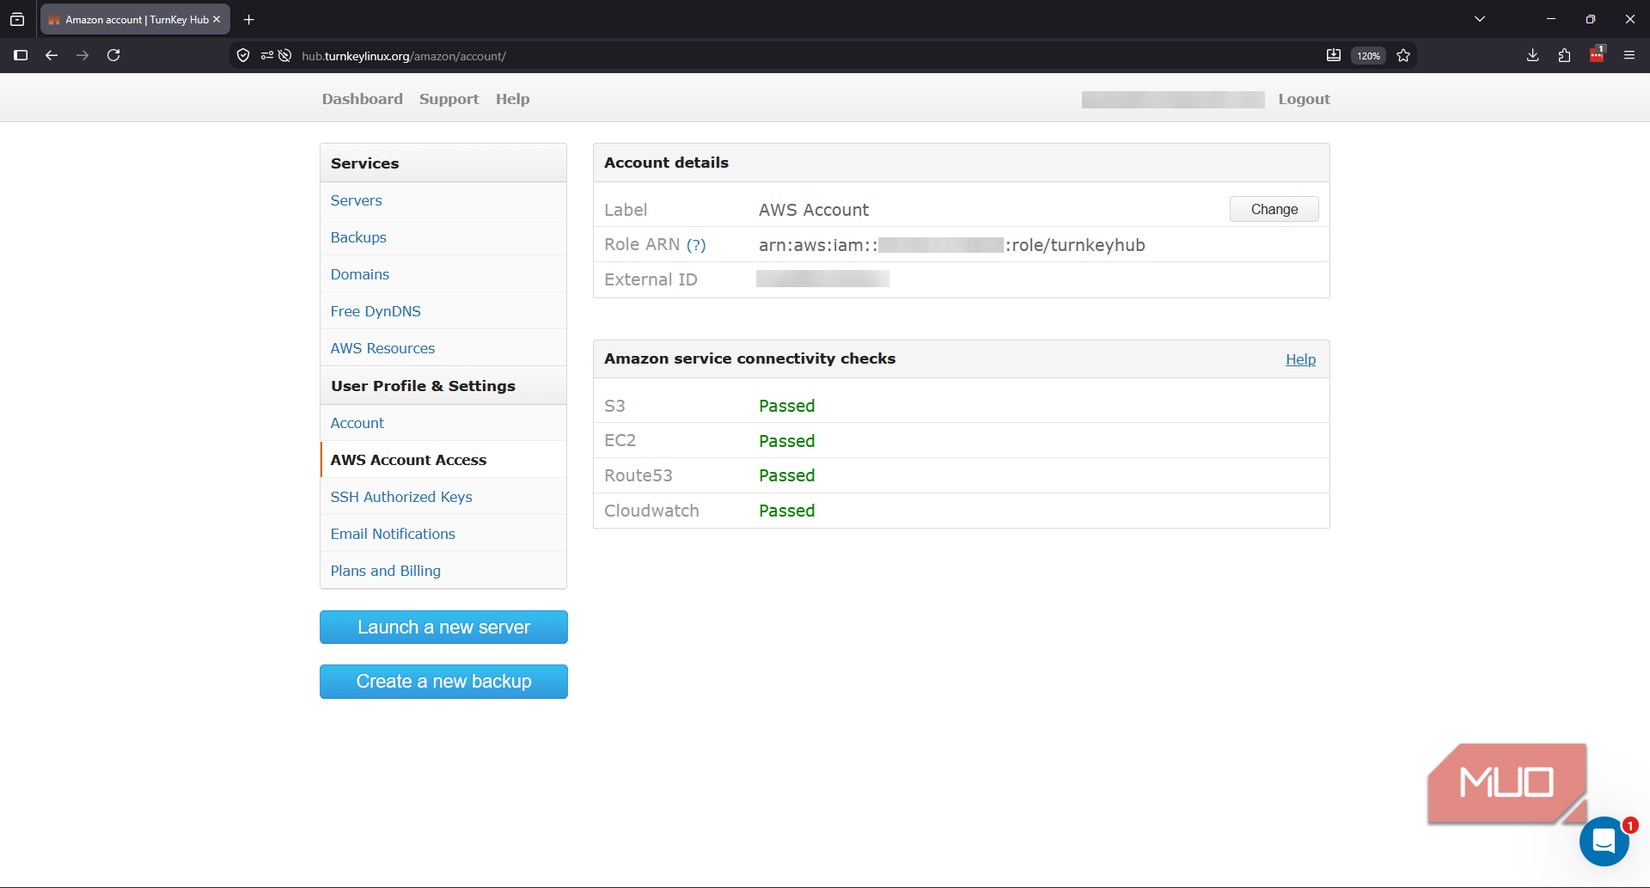Open Servers in the Services sidebar

point(356,200)
